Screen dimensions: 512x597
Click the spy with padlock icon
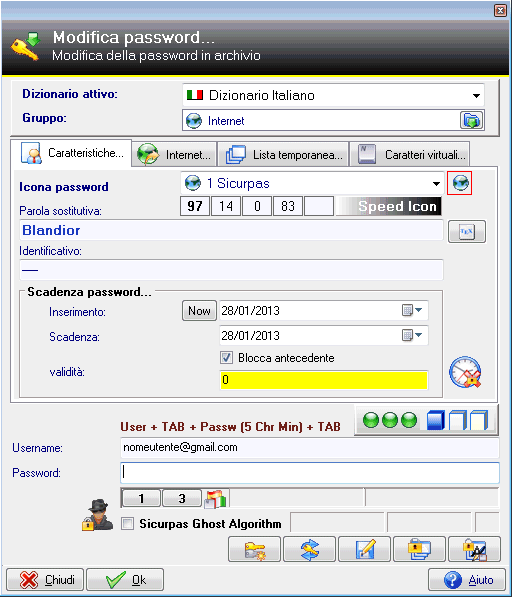coord(97,515)
